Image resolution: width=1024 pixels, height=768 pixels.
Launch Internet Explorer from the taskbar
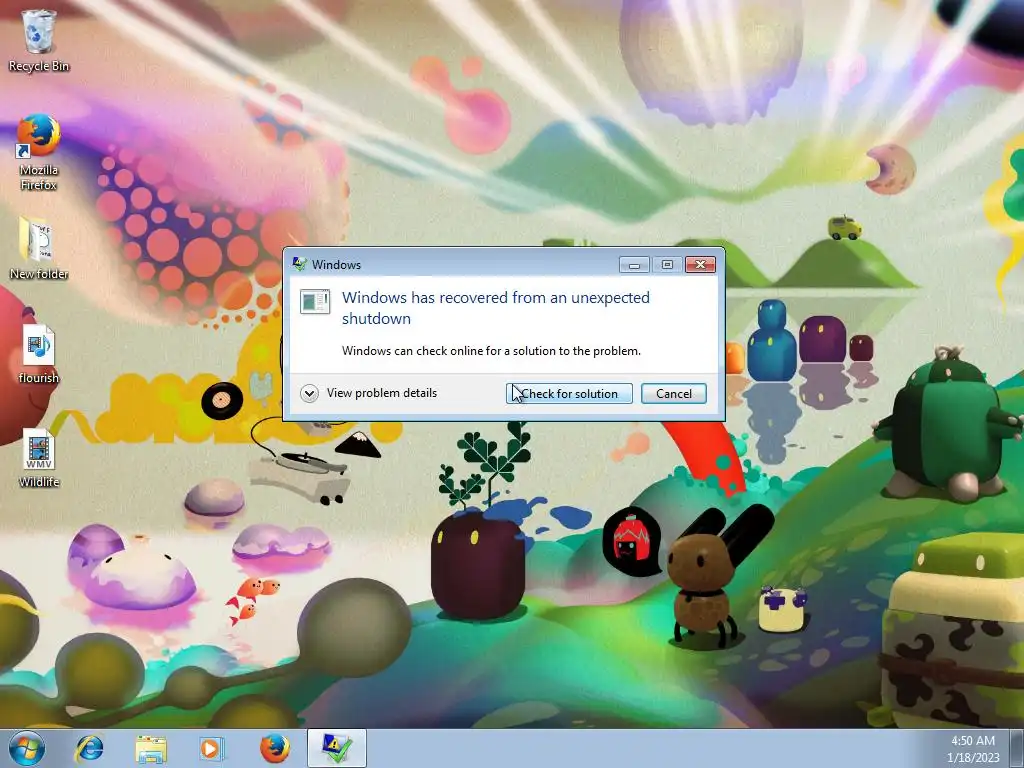tap(89, 748)
